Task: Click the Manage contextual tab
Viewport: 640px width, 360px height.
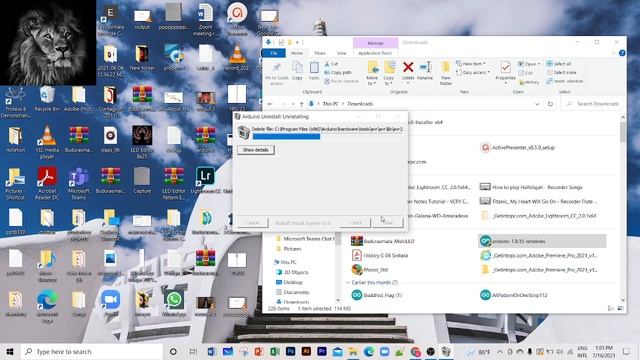Action: [x=375, y=43]
